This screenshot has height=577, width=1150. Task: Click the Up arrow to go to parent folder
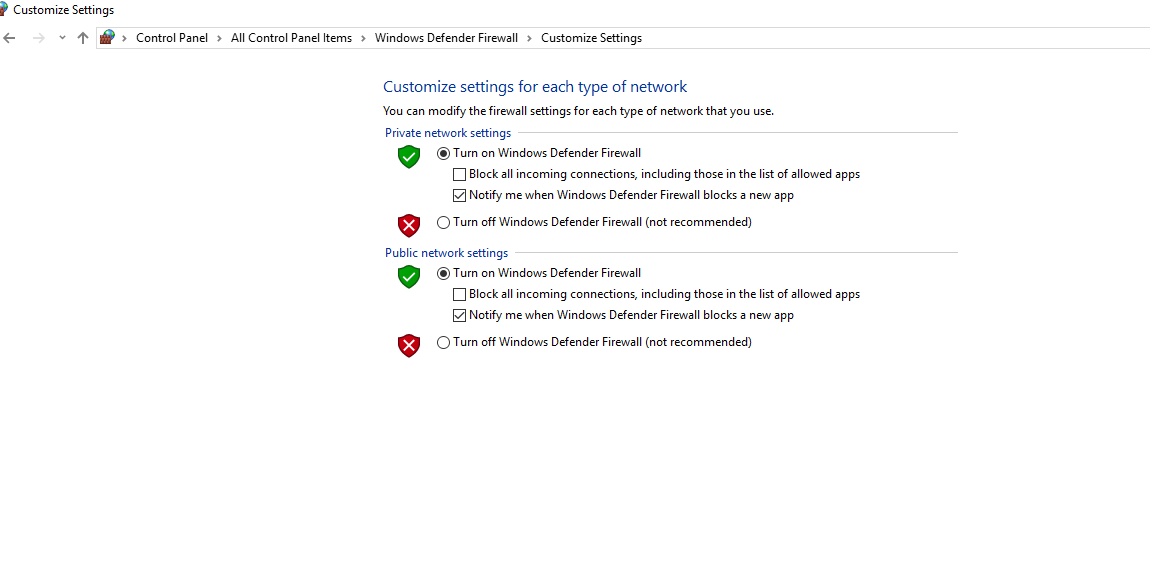(x=82, y=37)
